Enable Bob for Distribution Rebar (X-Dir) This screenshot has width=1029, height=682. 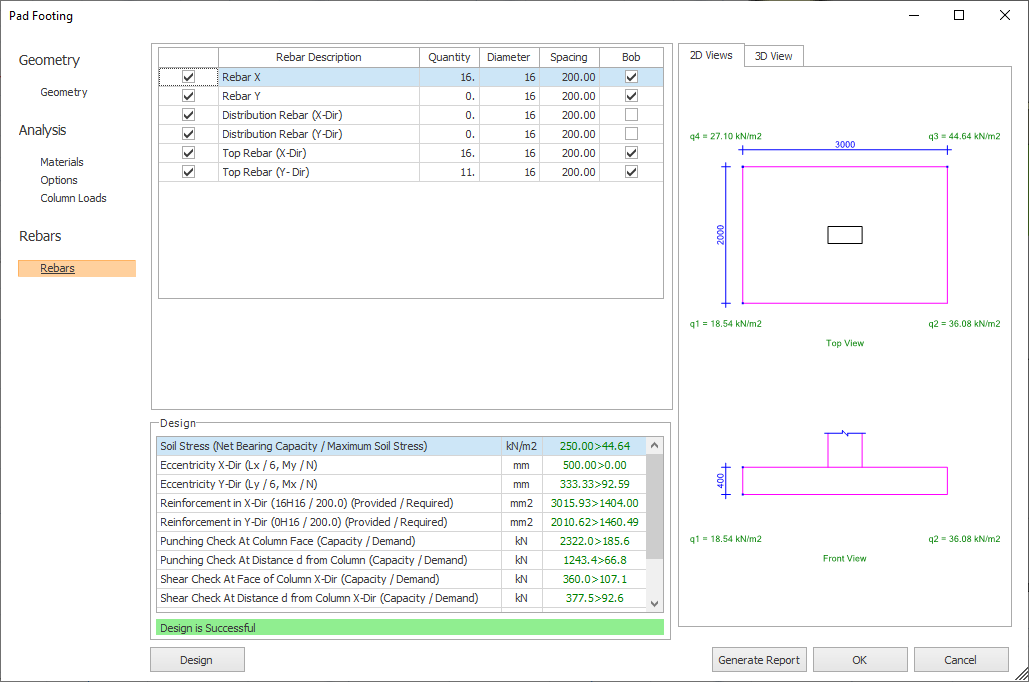pos(631,115)
